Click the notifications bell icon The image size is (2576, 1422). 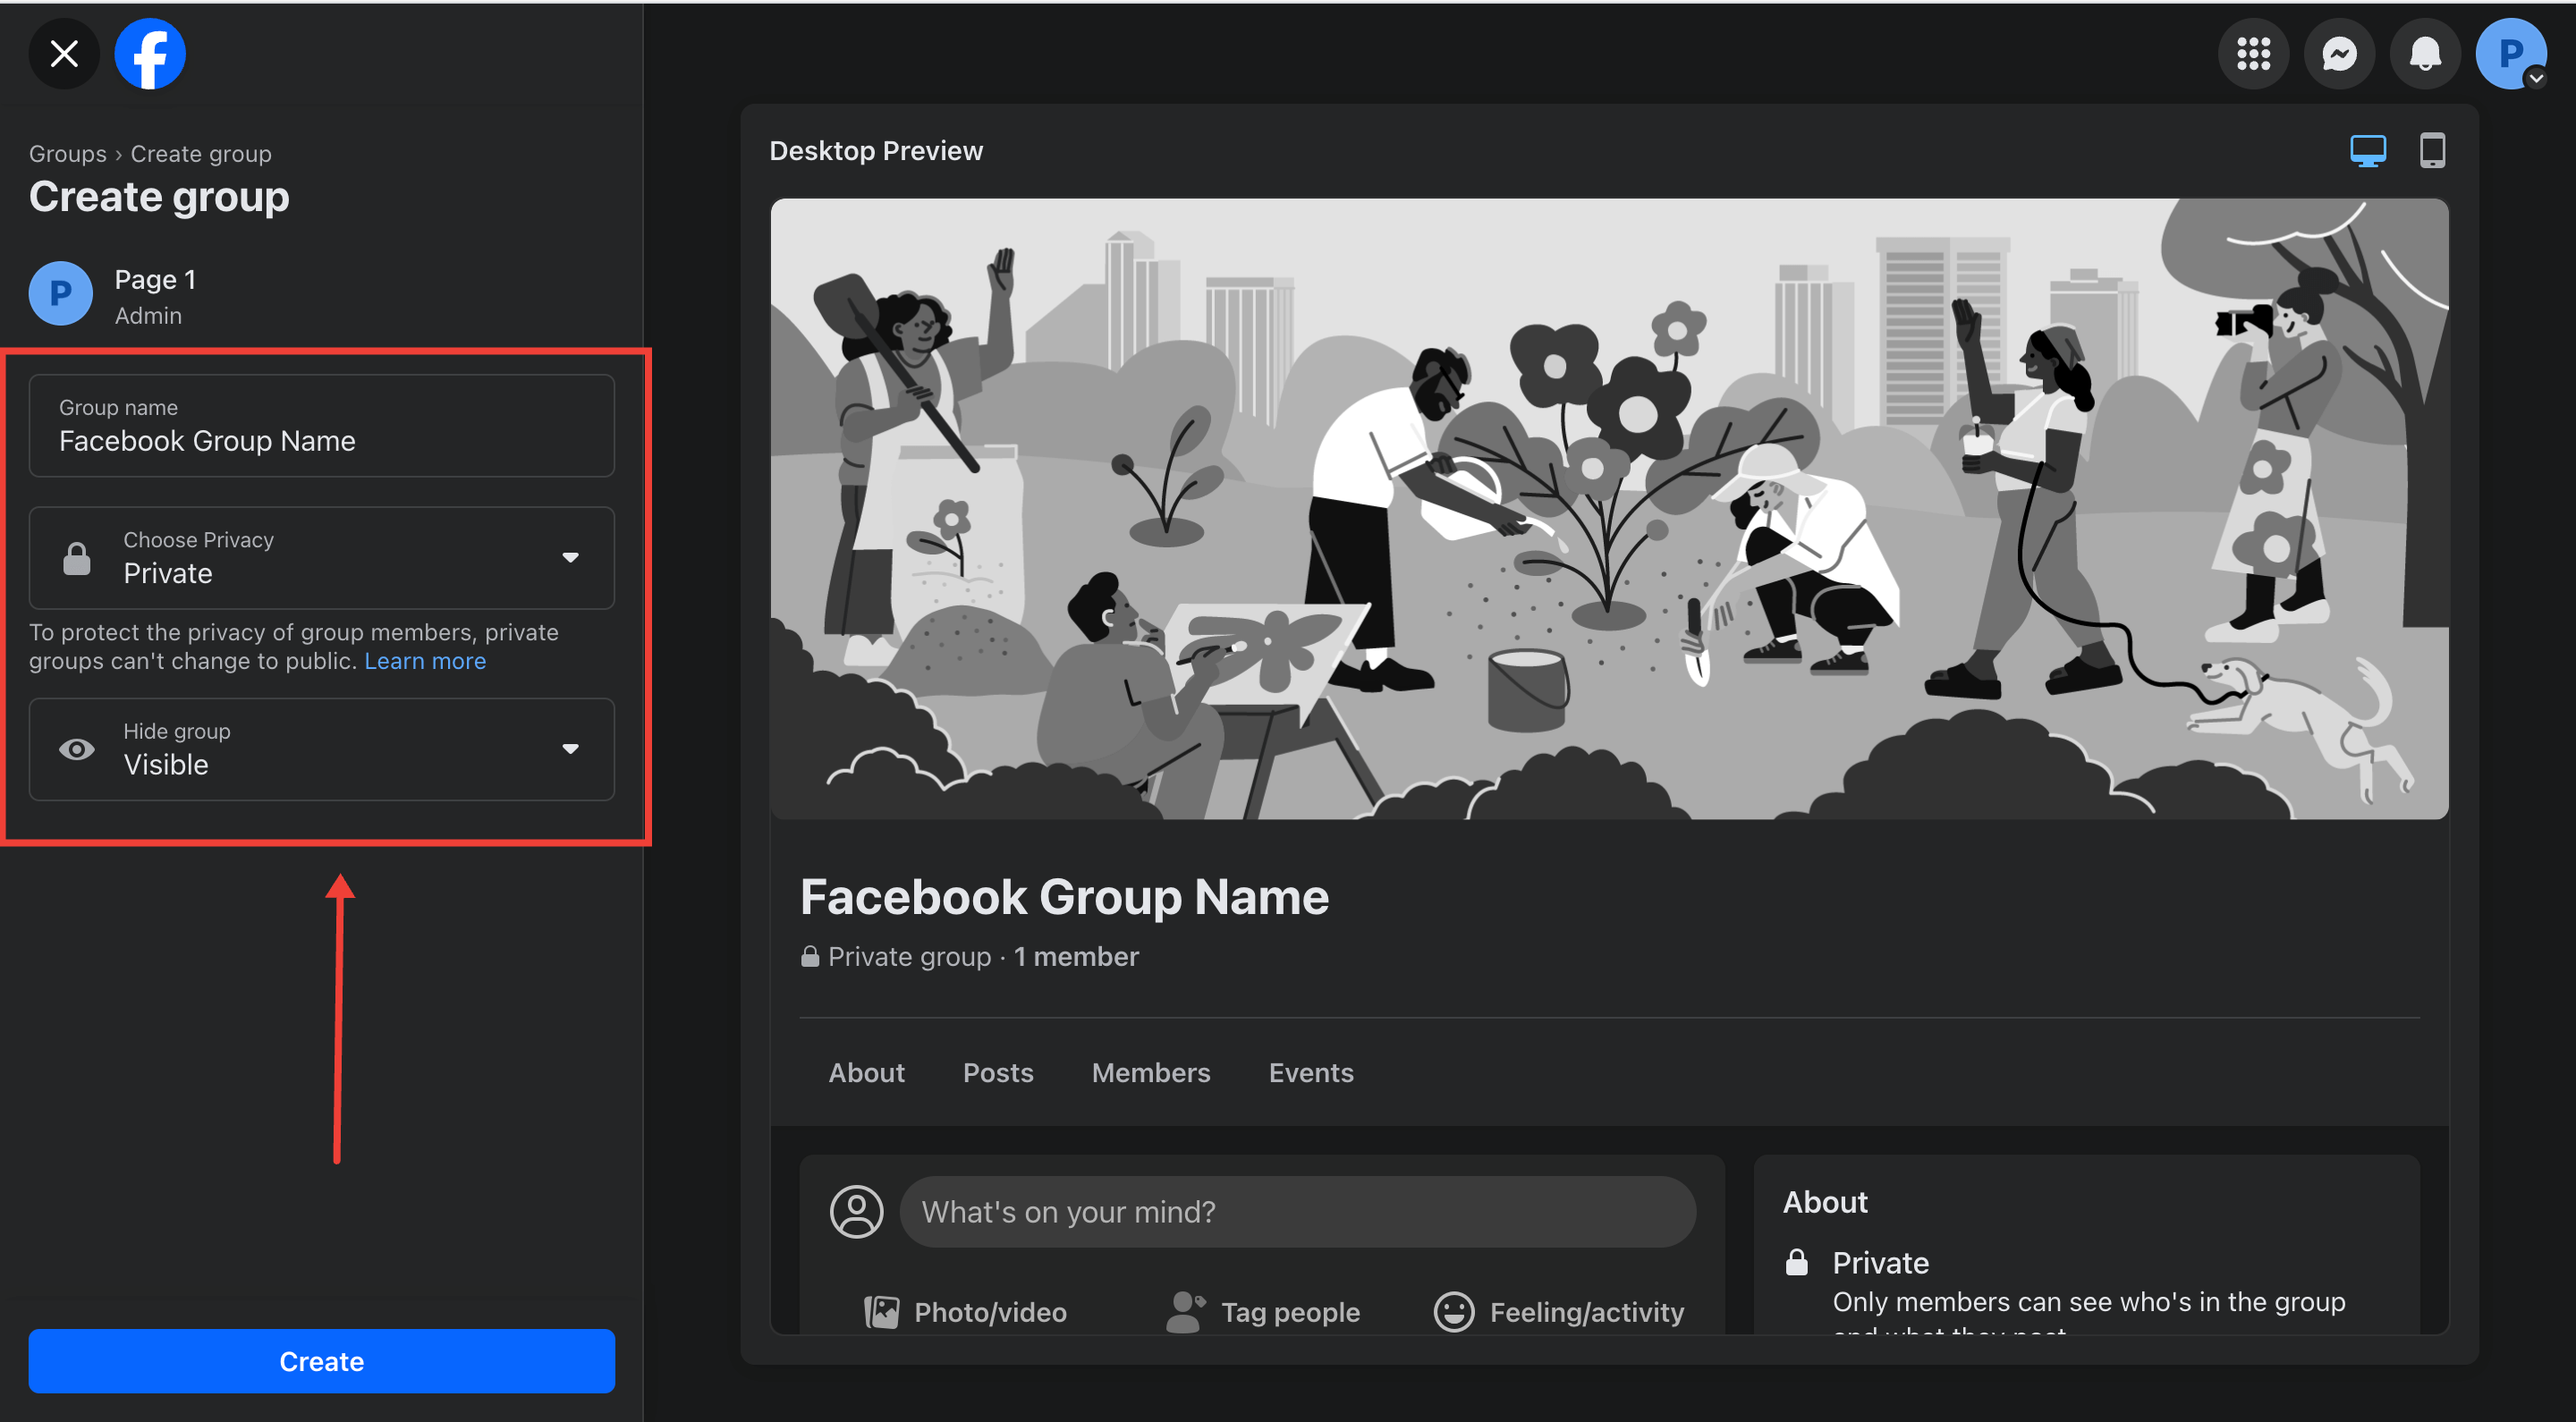[x=2422, y=51]
